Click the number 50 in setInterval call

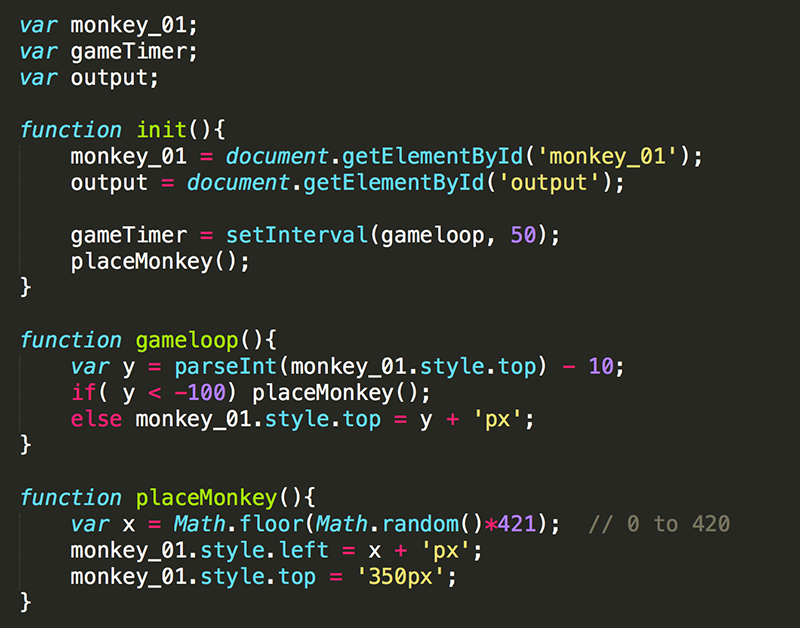coord(522,235)
